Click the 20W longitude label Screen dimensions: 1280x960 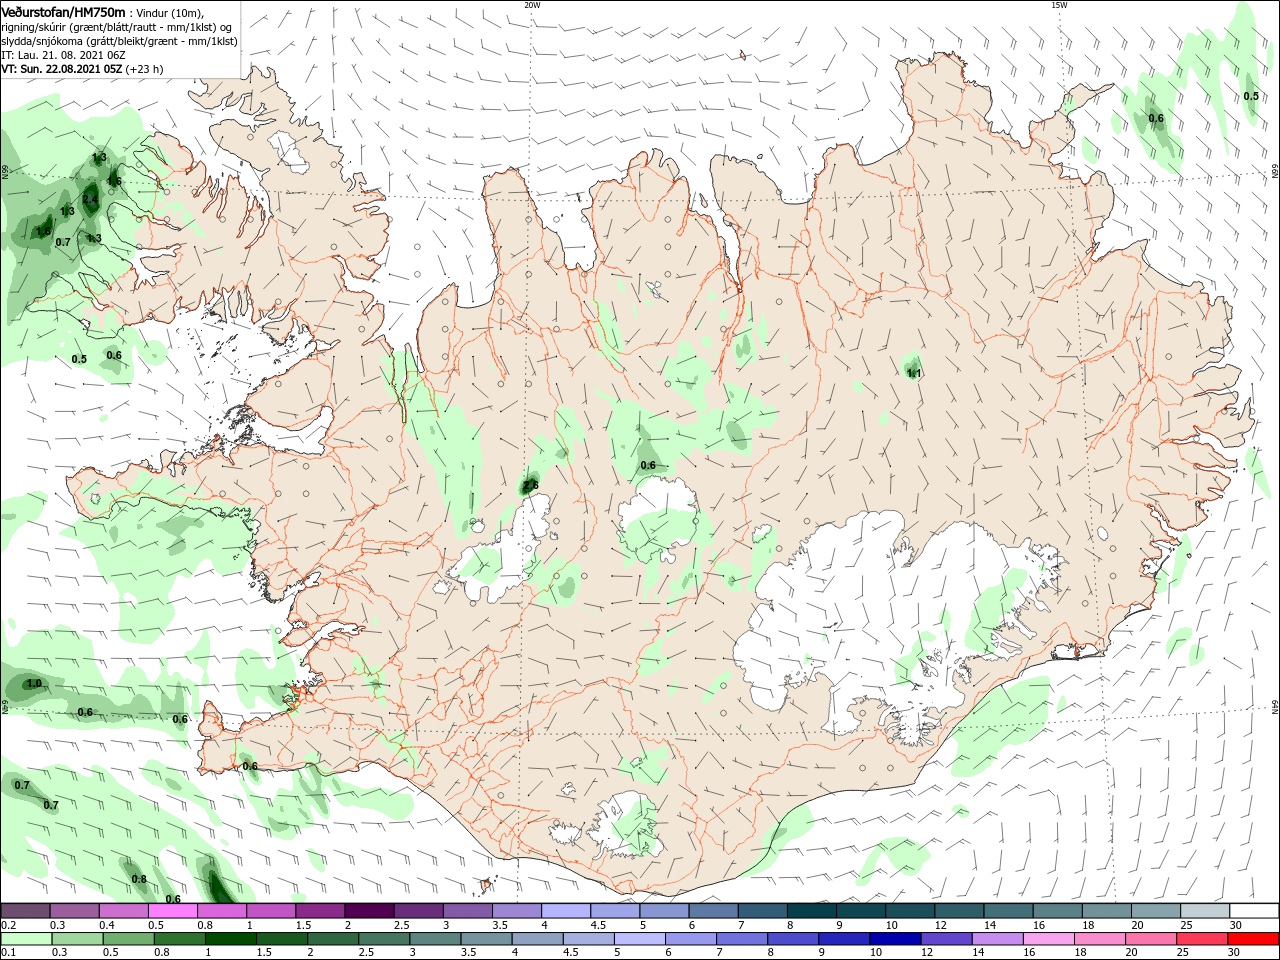(x=532, y=5)
